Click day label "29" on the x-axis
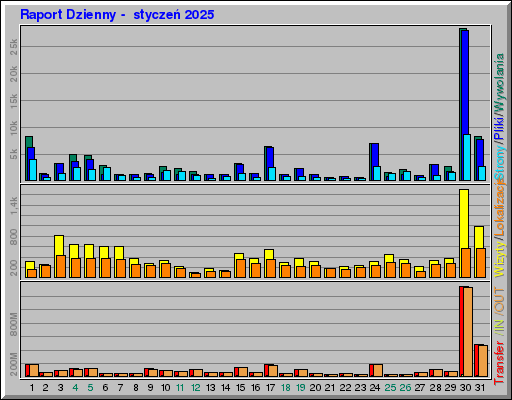512x400 pixels. click(450, 388)
